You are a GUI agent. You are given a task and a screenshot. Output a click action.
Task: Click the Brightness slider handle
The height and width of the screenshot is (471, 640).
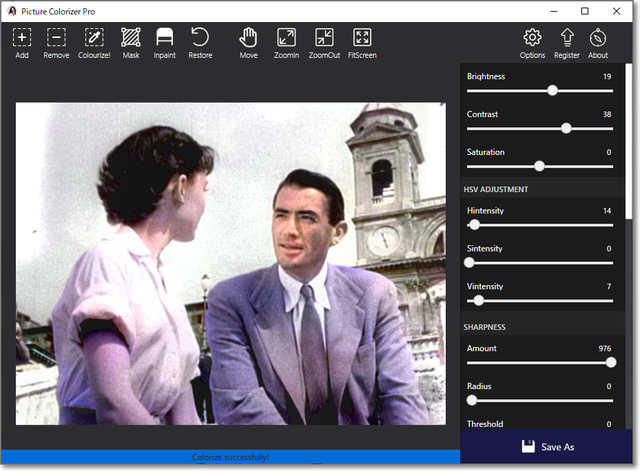(x=552, y=90)
